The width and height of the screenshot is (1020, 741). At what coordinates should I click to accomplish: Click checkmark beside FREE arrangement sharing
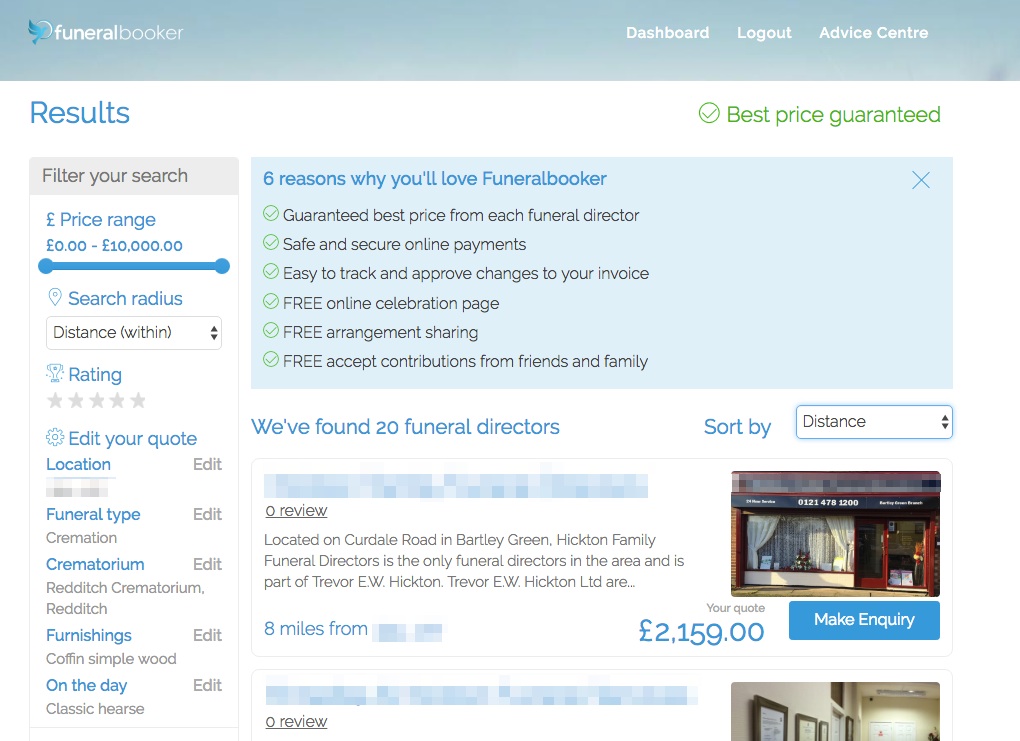[x=271, y=330]
